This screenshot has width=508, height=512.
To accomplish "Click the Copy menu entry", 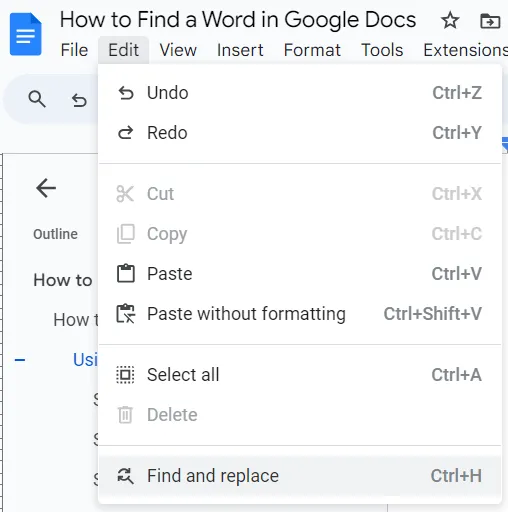I will [300, 234].
